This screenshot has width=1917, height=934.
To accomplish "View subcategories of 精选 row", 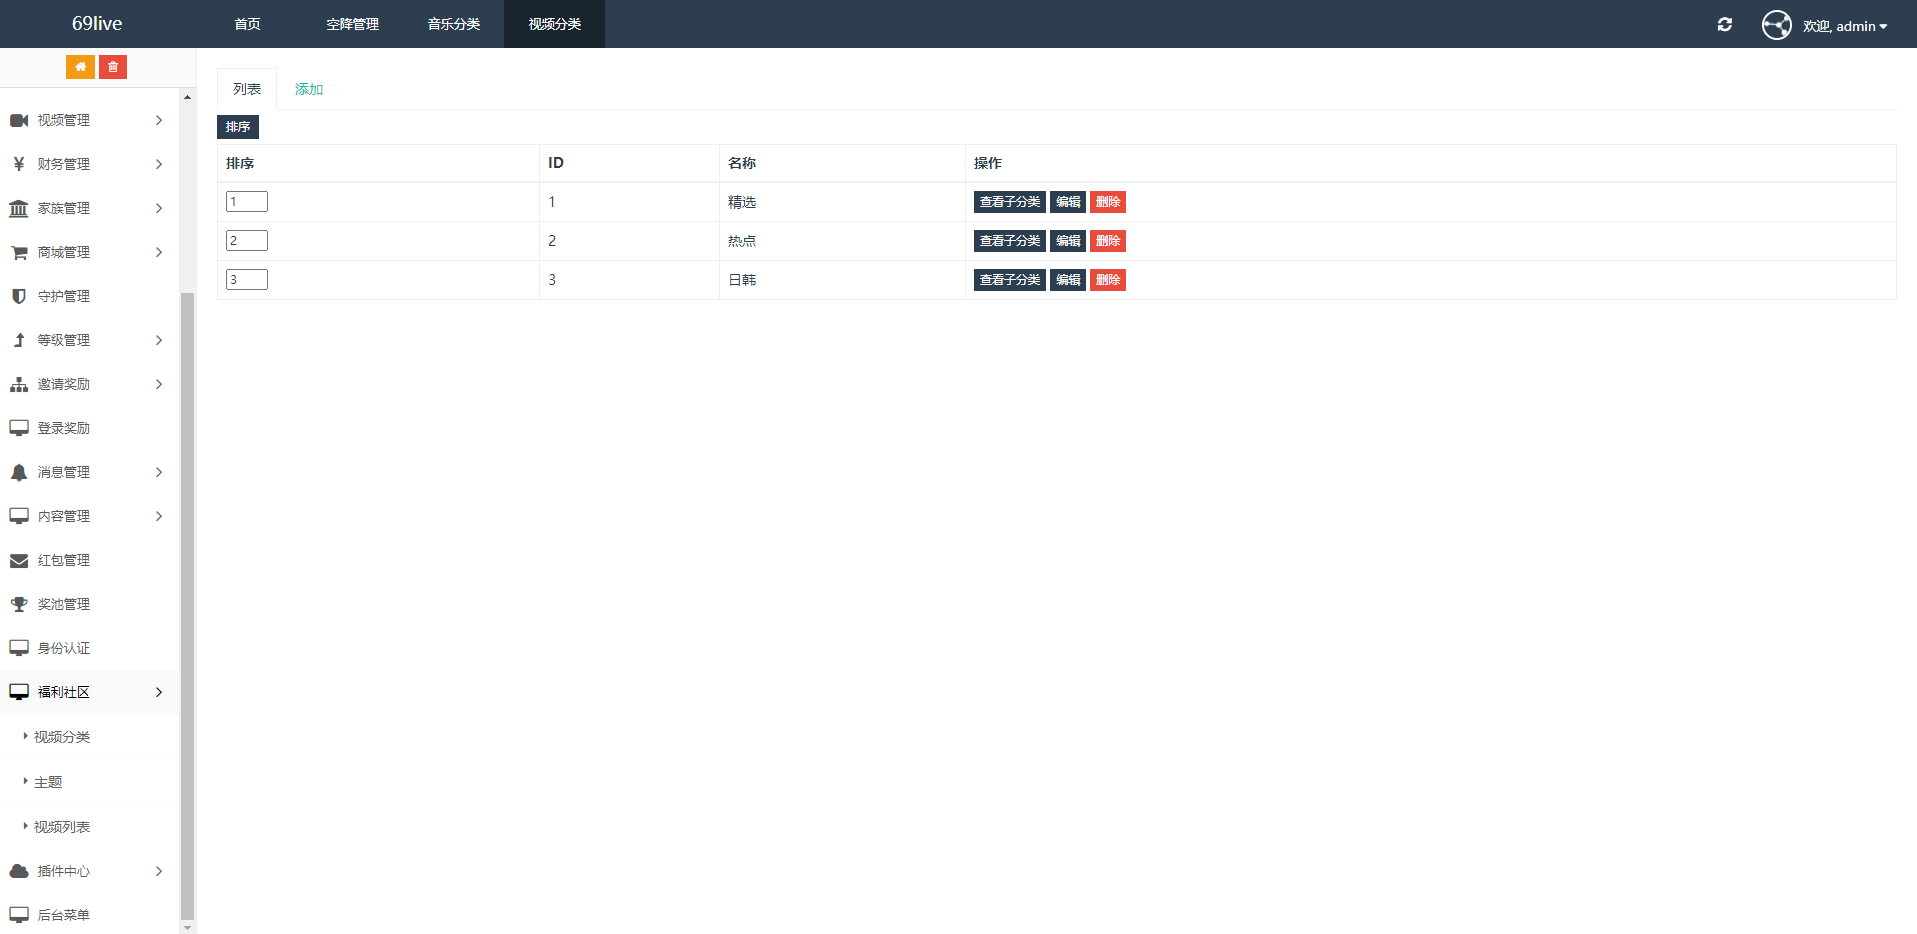I will pyautogui.click(x=1009, y=202).
